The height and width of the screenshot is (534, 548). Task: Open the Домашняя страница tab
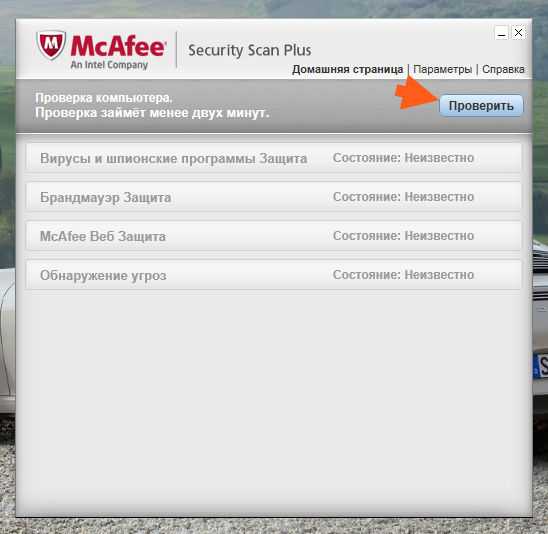(347, 69)
